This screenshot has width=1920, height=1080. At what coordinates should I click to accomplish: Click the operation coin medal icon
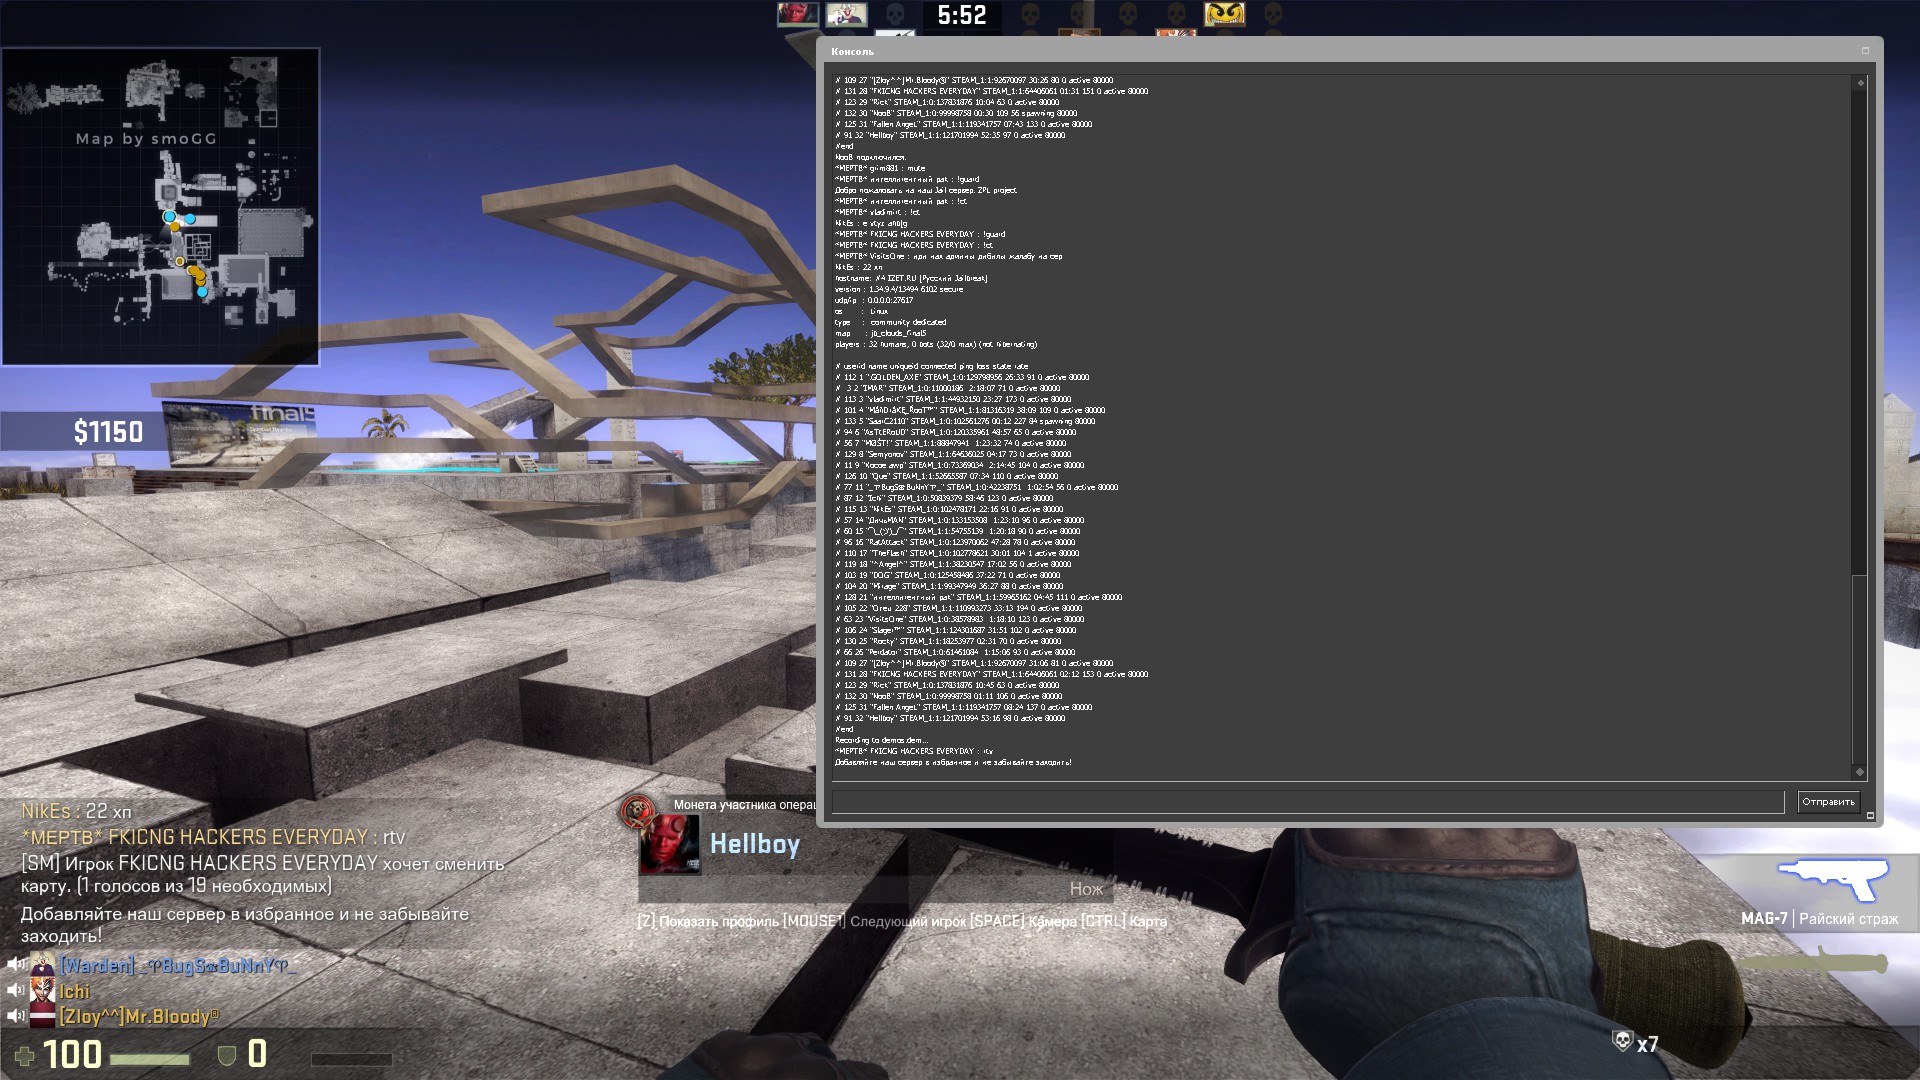click(x=636, y=812)
